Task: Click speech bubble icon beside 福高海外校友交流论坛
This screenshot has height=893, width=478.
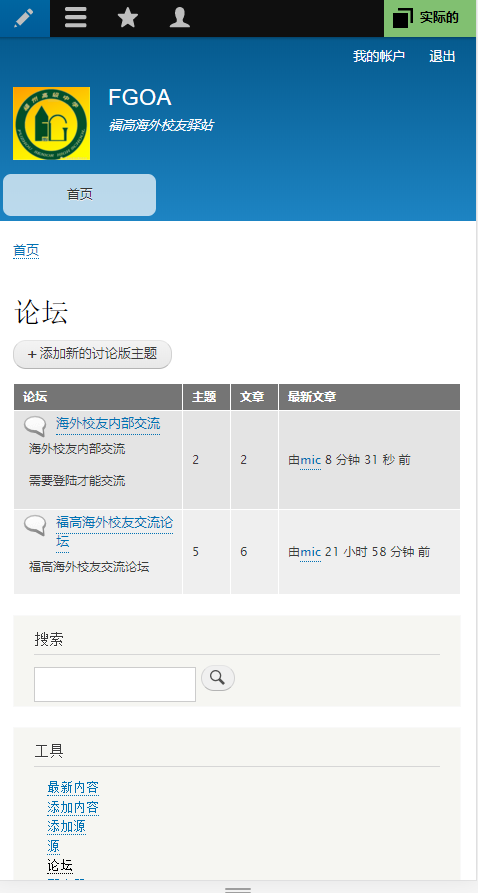Action: click(35, 525)
